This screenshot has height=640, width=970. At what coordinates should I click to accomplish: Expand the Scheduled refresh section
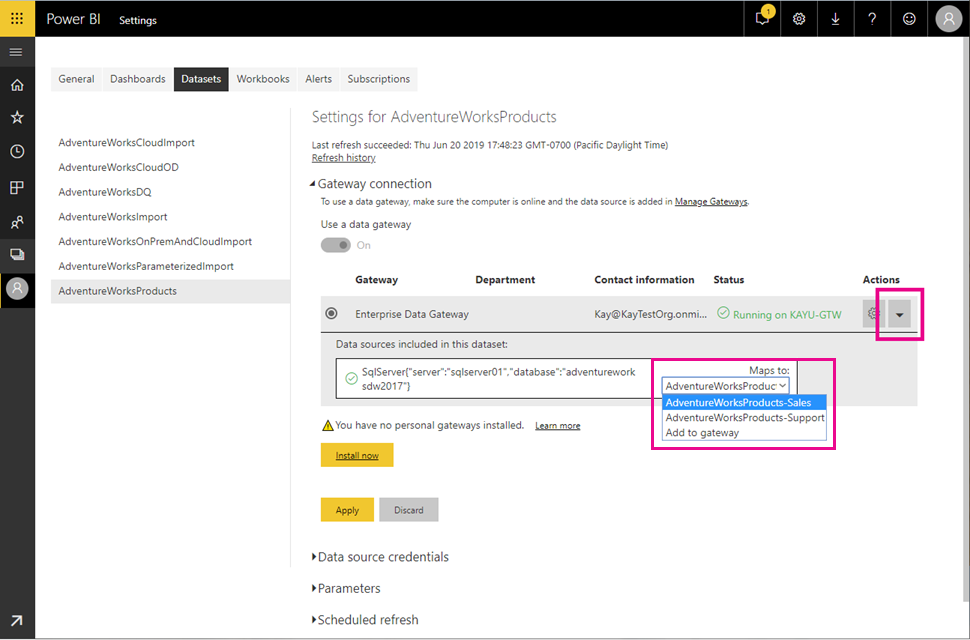[365, 620]
